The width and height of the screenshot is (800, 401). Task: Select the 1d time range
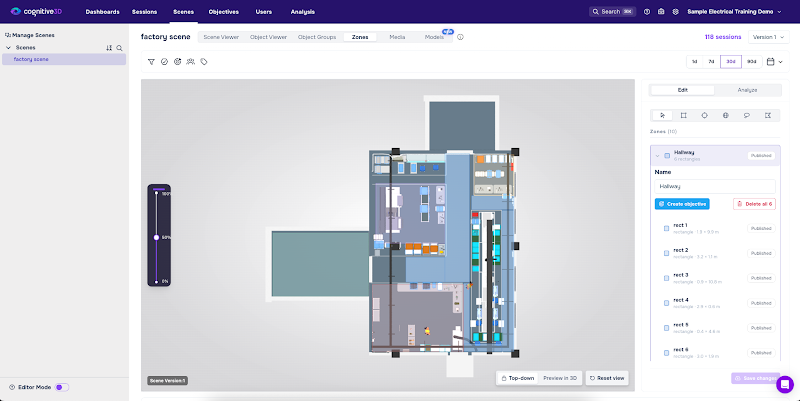pyautogui.click(x=694, y=62)
